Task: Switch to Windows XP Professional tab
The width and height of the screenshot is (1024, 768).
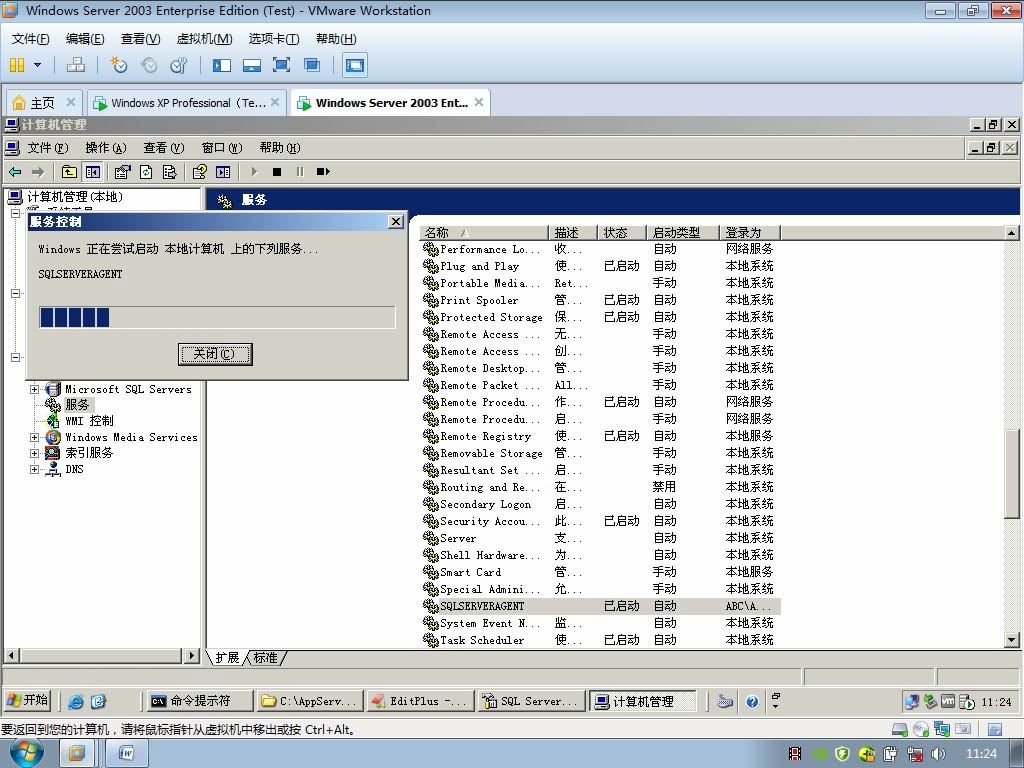Action: [x=187, y=103]
